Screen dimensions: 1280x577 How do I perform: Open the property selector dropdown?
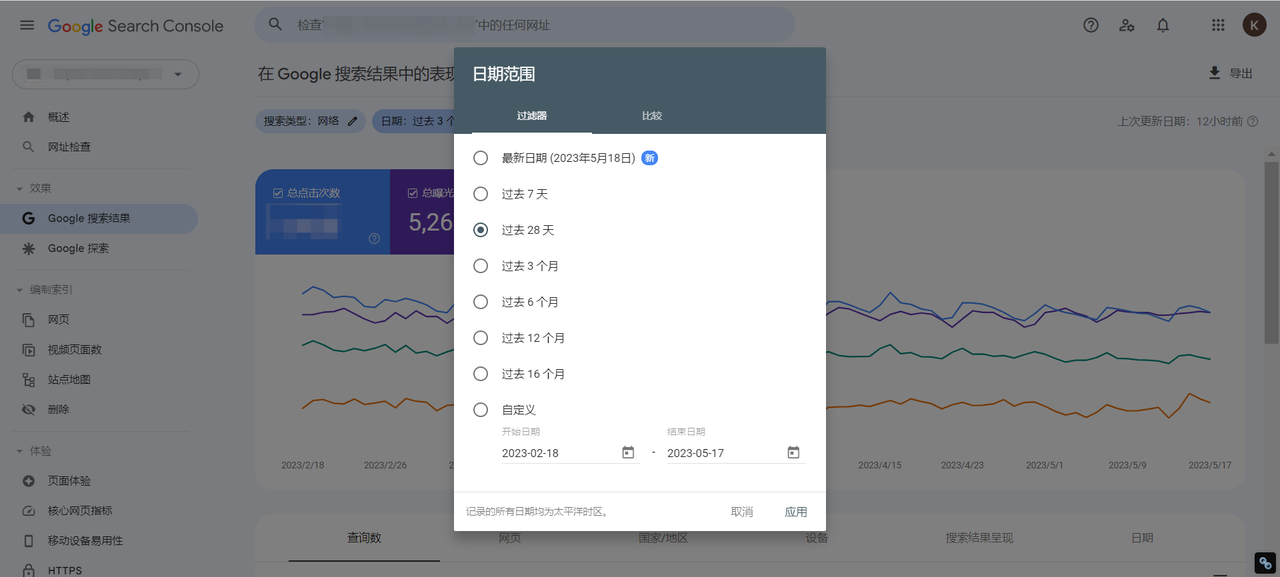click(105, 74)
